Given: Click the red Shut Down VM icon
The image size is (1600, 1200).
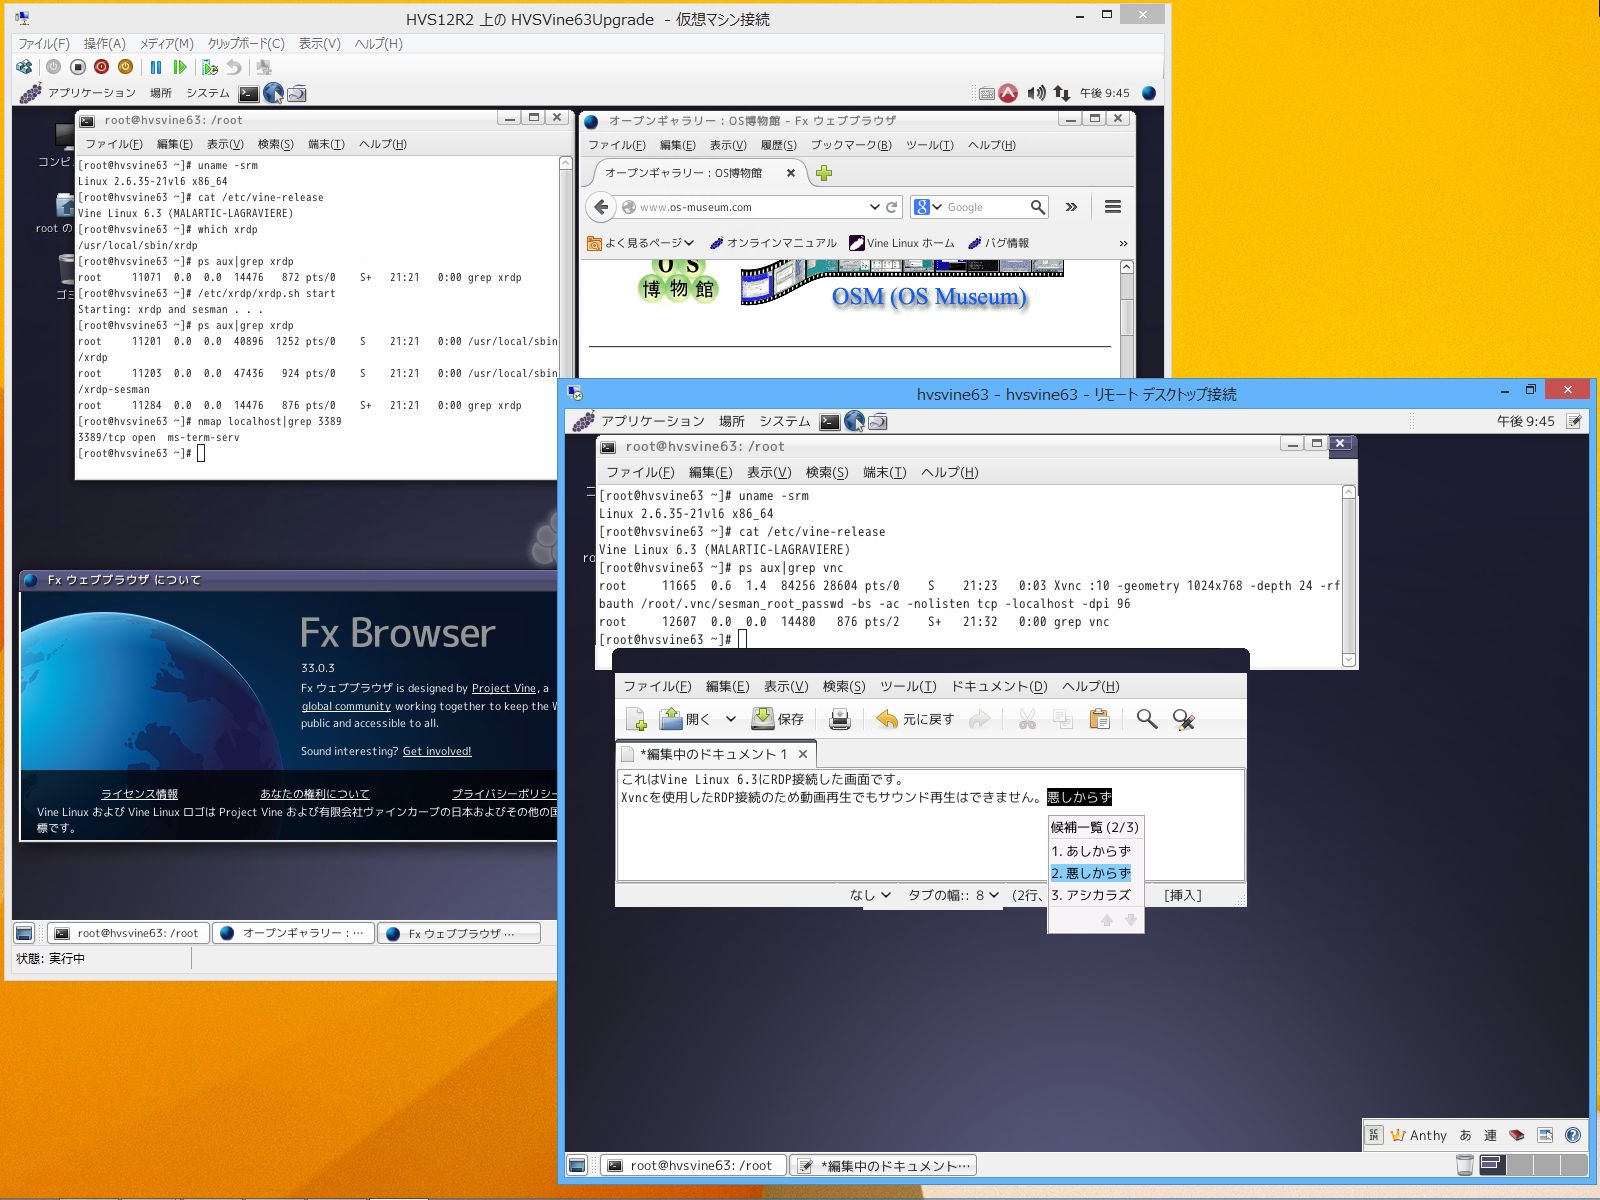Looking at the screenshot, I should coord(102,67).
